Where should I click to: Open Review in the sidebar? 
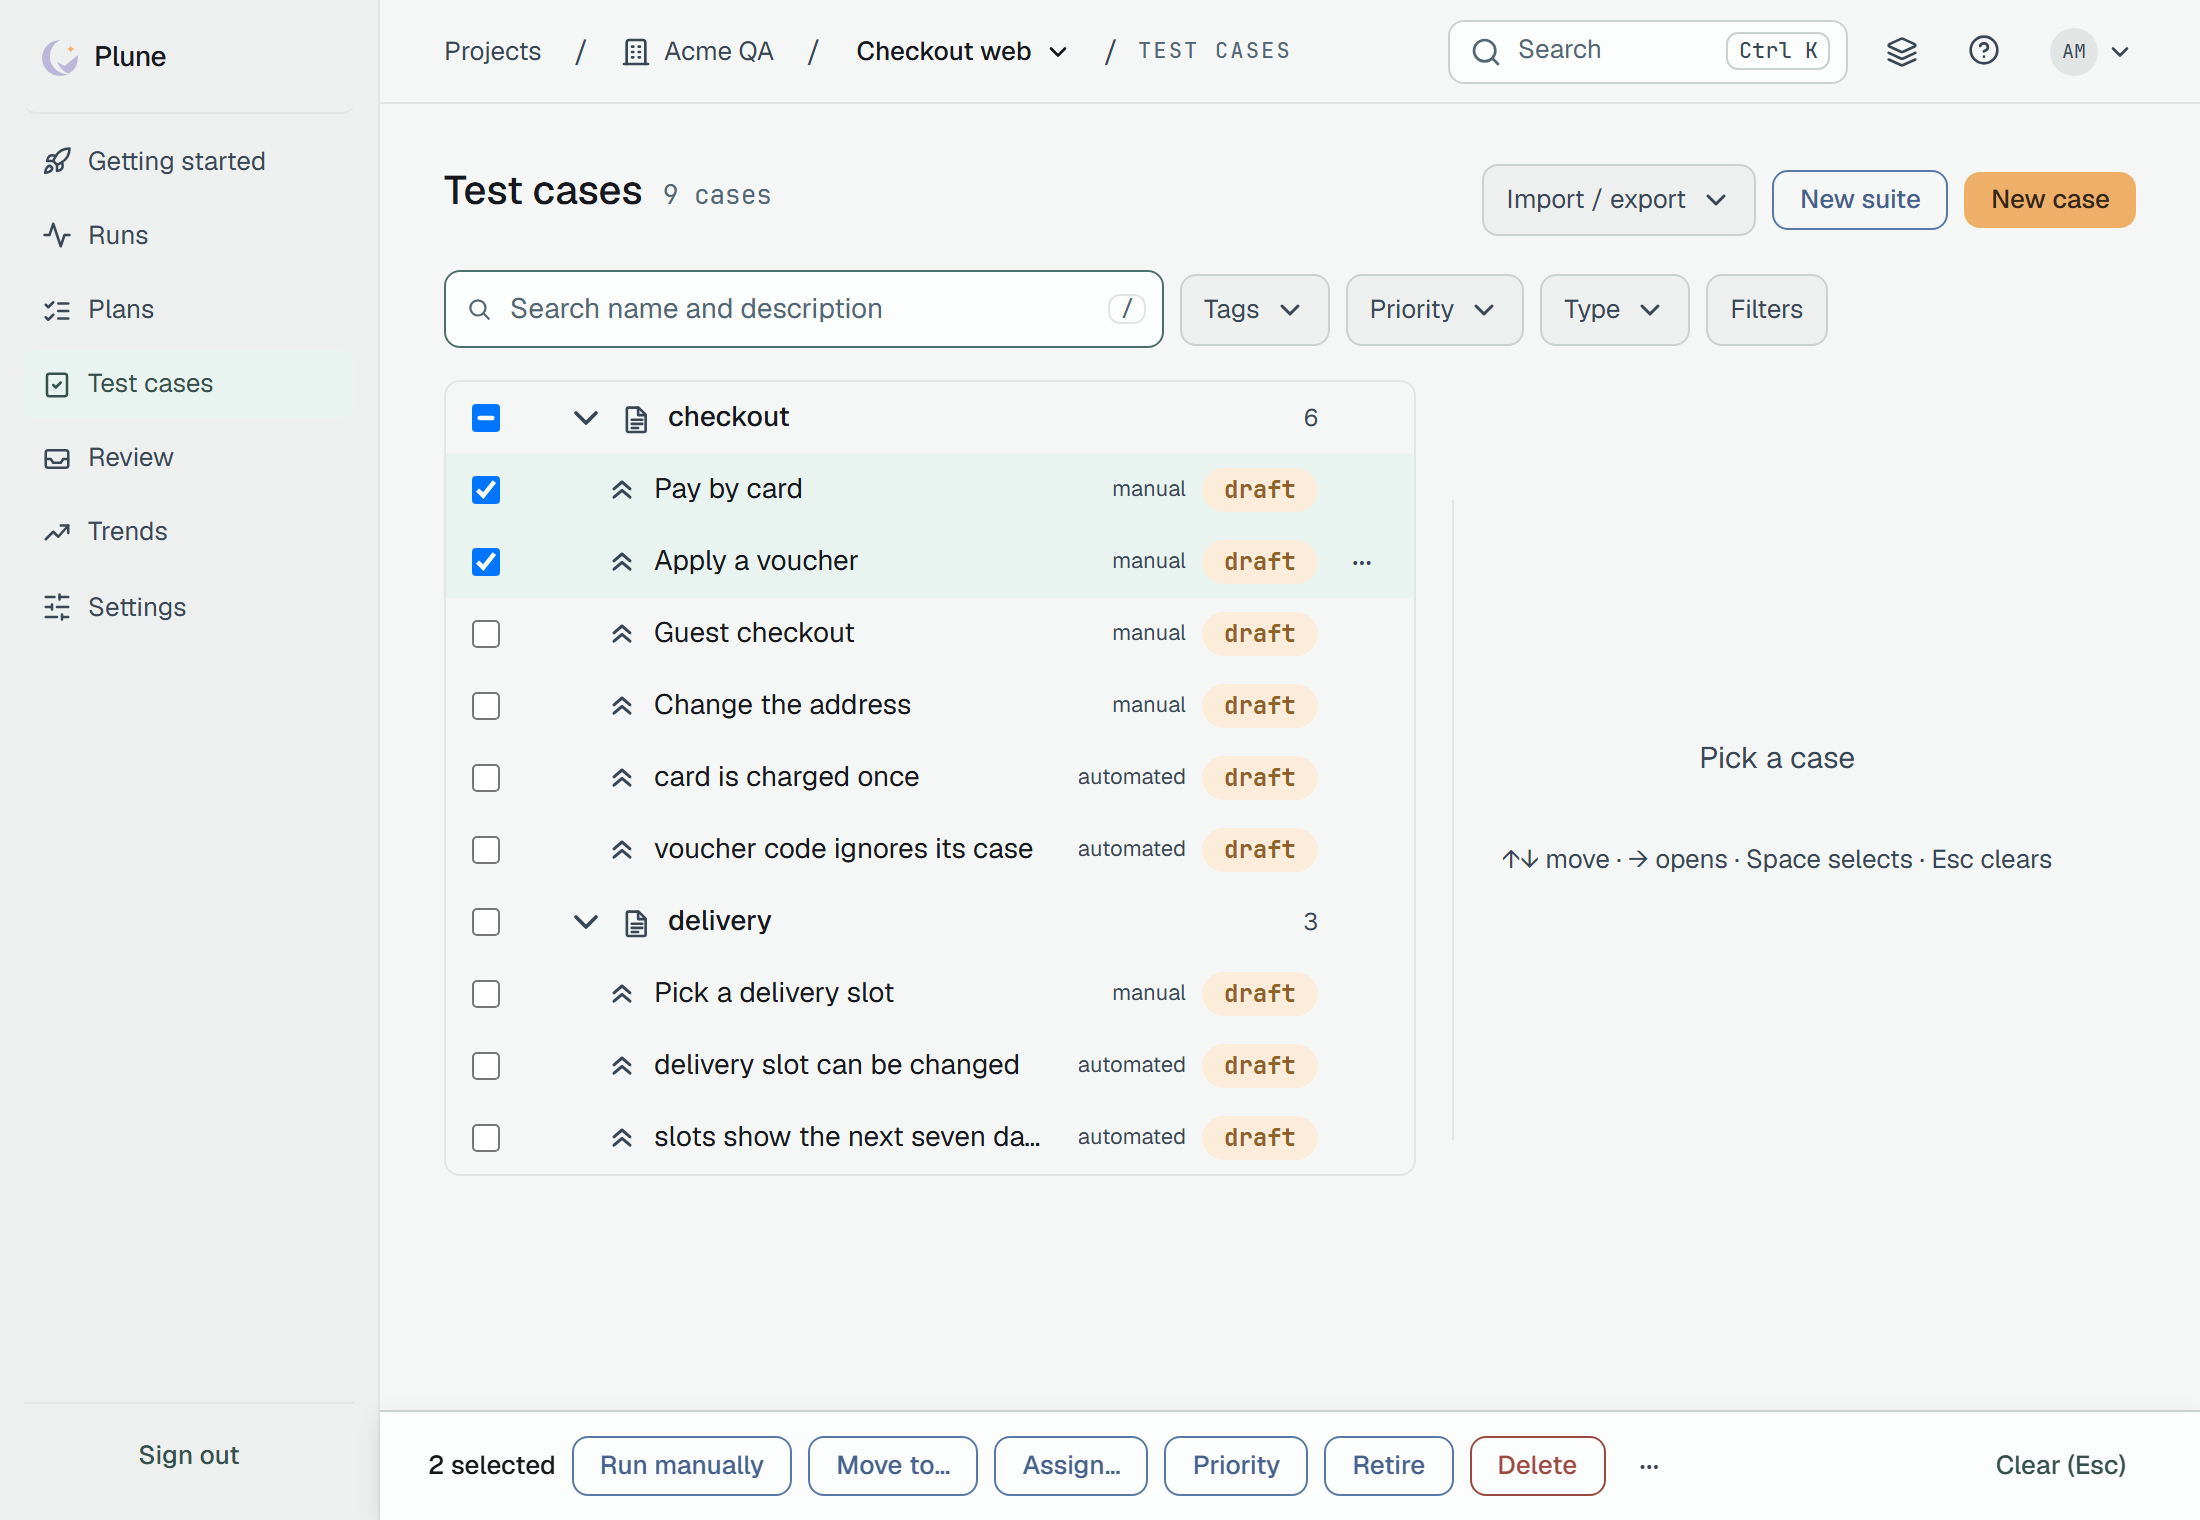188,457
